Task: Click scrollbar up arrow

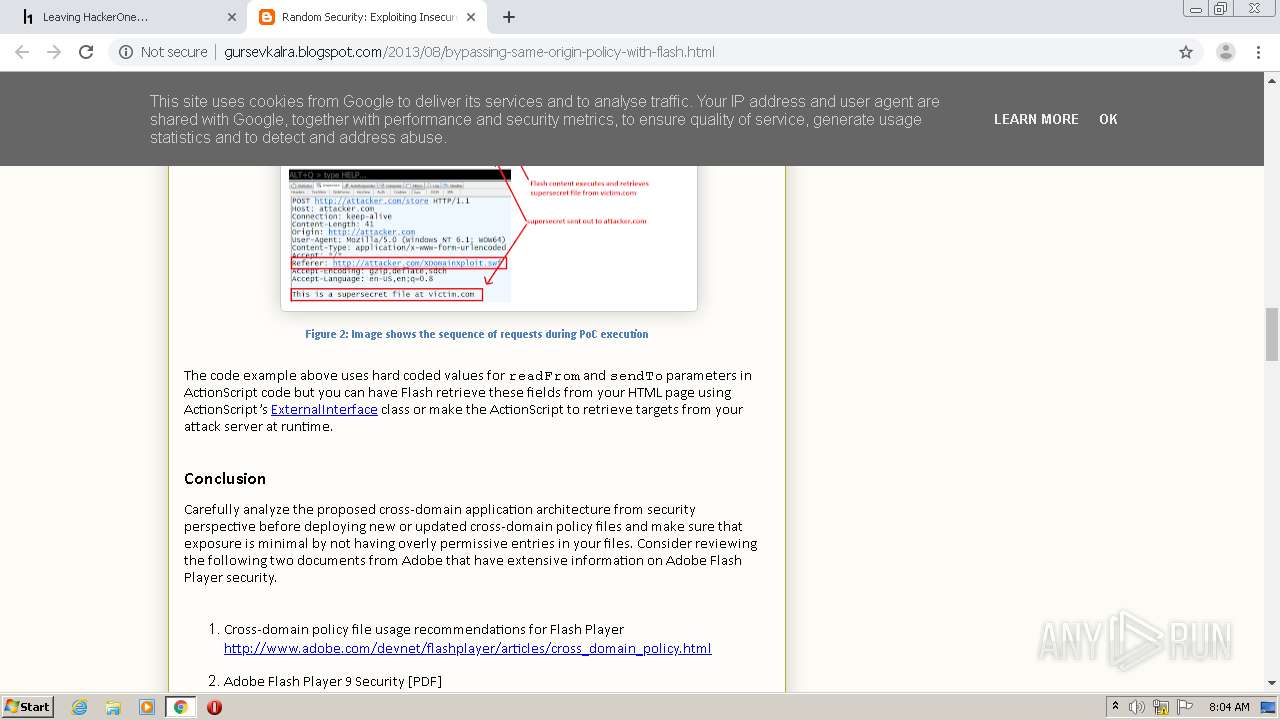Action: (x=1272, y=78)
